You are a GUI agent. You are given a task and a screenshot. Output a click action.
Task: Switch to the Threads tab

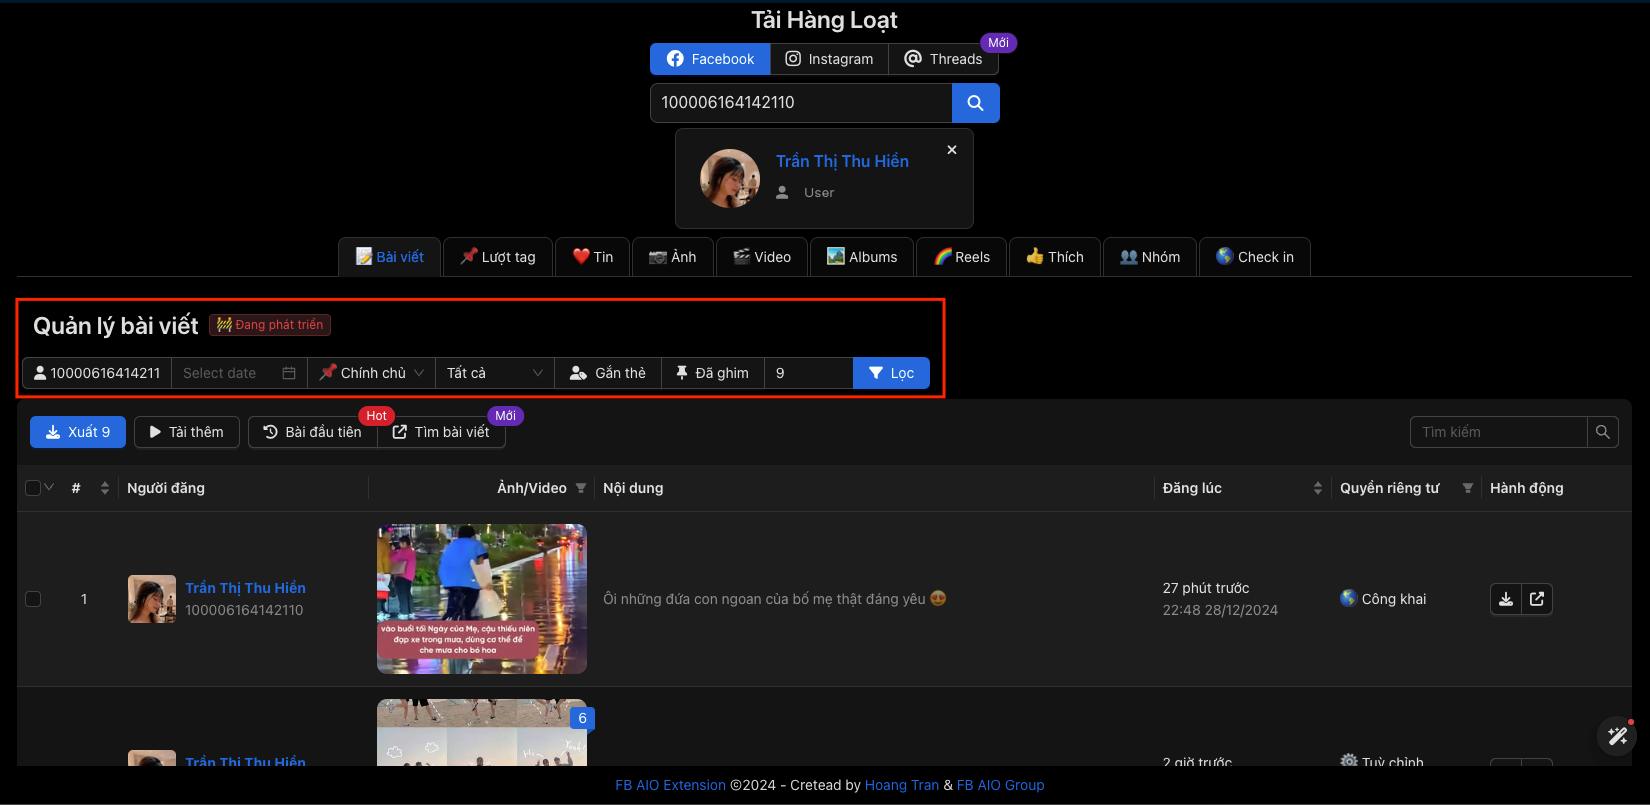[943, 59]
